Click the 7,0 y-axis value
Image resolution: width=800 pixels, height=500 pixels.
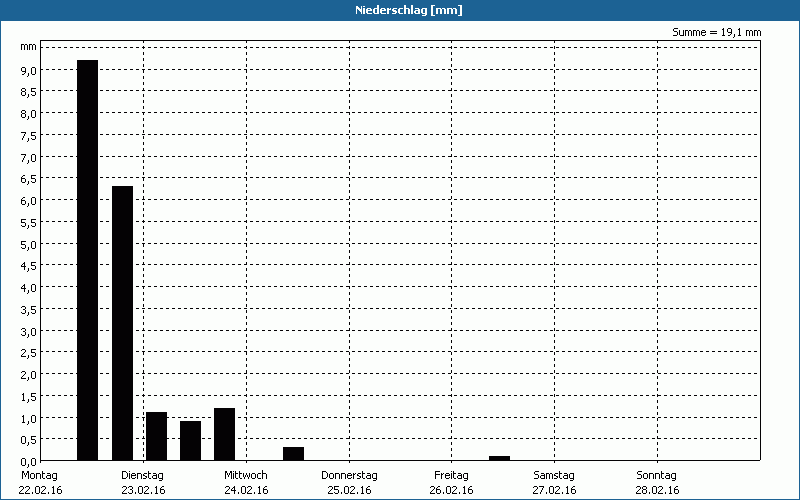point(29,158)
